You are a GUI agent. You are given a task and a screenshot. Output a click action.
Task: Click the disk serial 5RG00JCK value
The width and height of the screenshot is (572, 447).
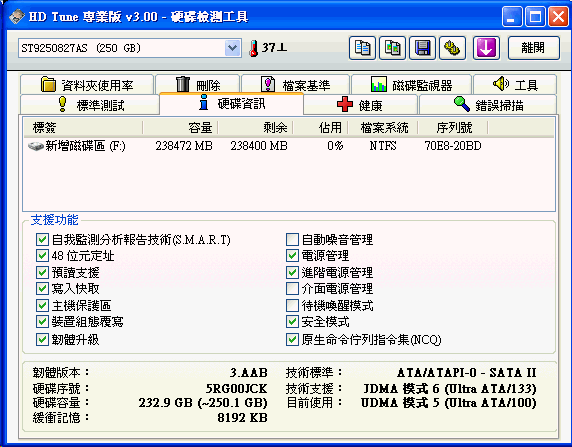(236, 388)
